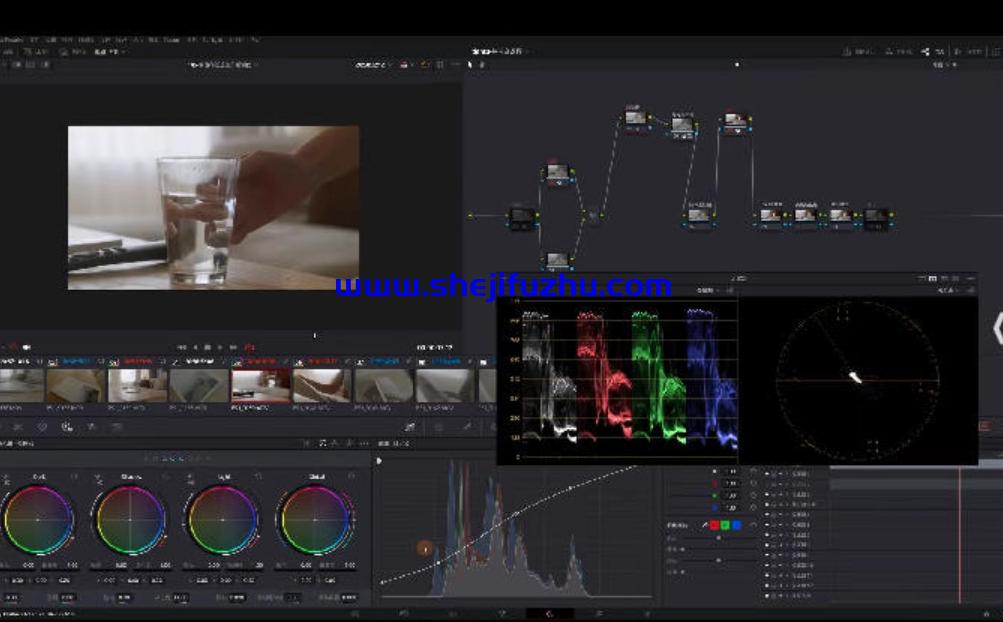Viewport: 1003px width, 622px height.
Task: Open the settings icon next to scope dropdown
Action: pyautogui.click(x=729, y=291)
